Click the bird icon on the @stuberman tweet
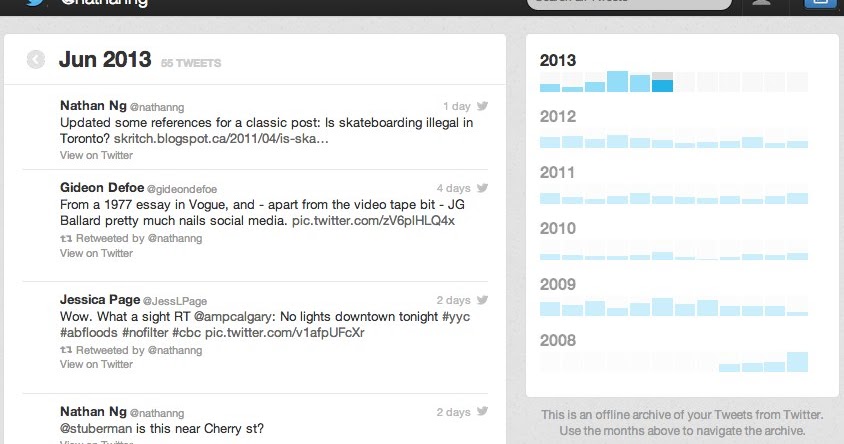The width and height of the screenshot is (844, 444). click(482, 411)
